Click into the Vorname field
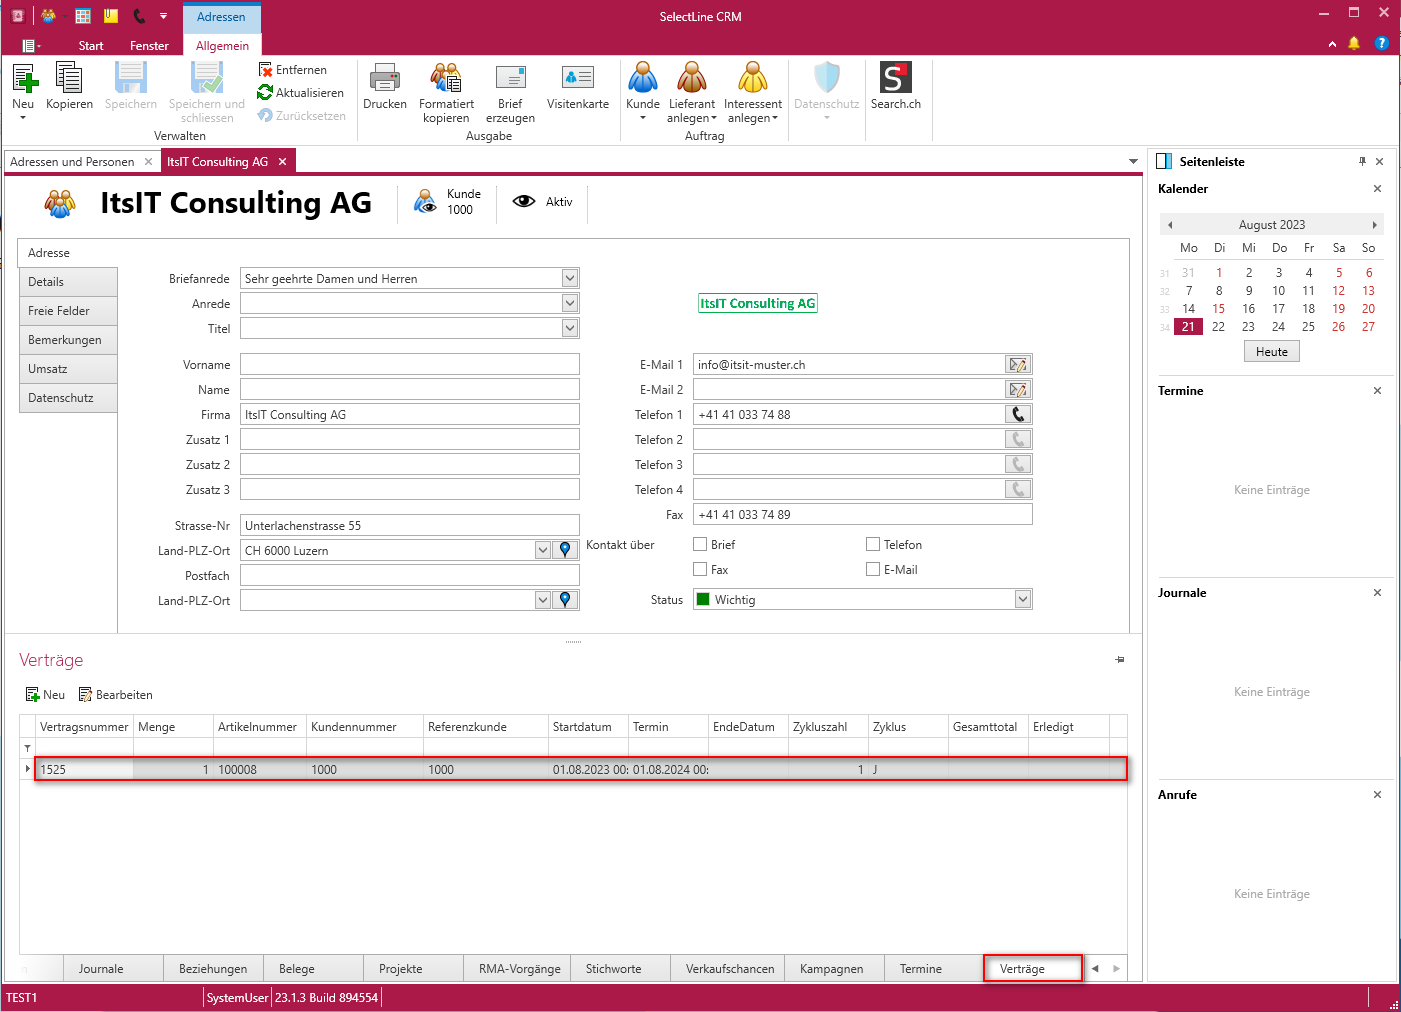 (410, 364)
